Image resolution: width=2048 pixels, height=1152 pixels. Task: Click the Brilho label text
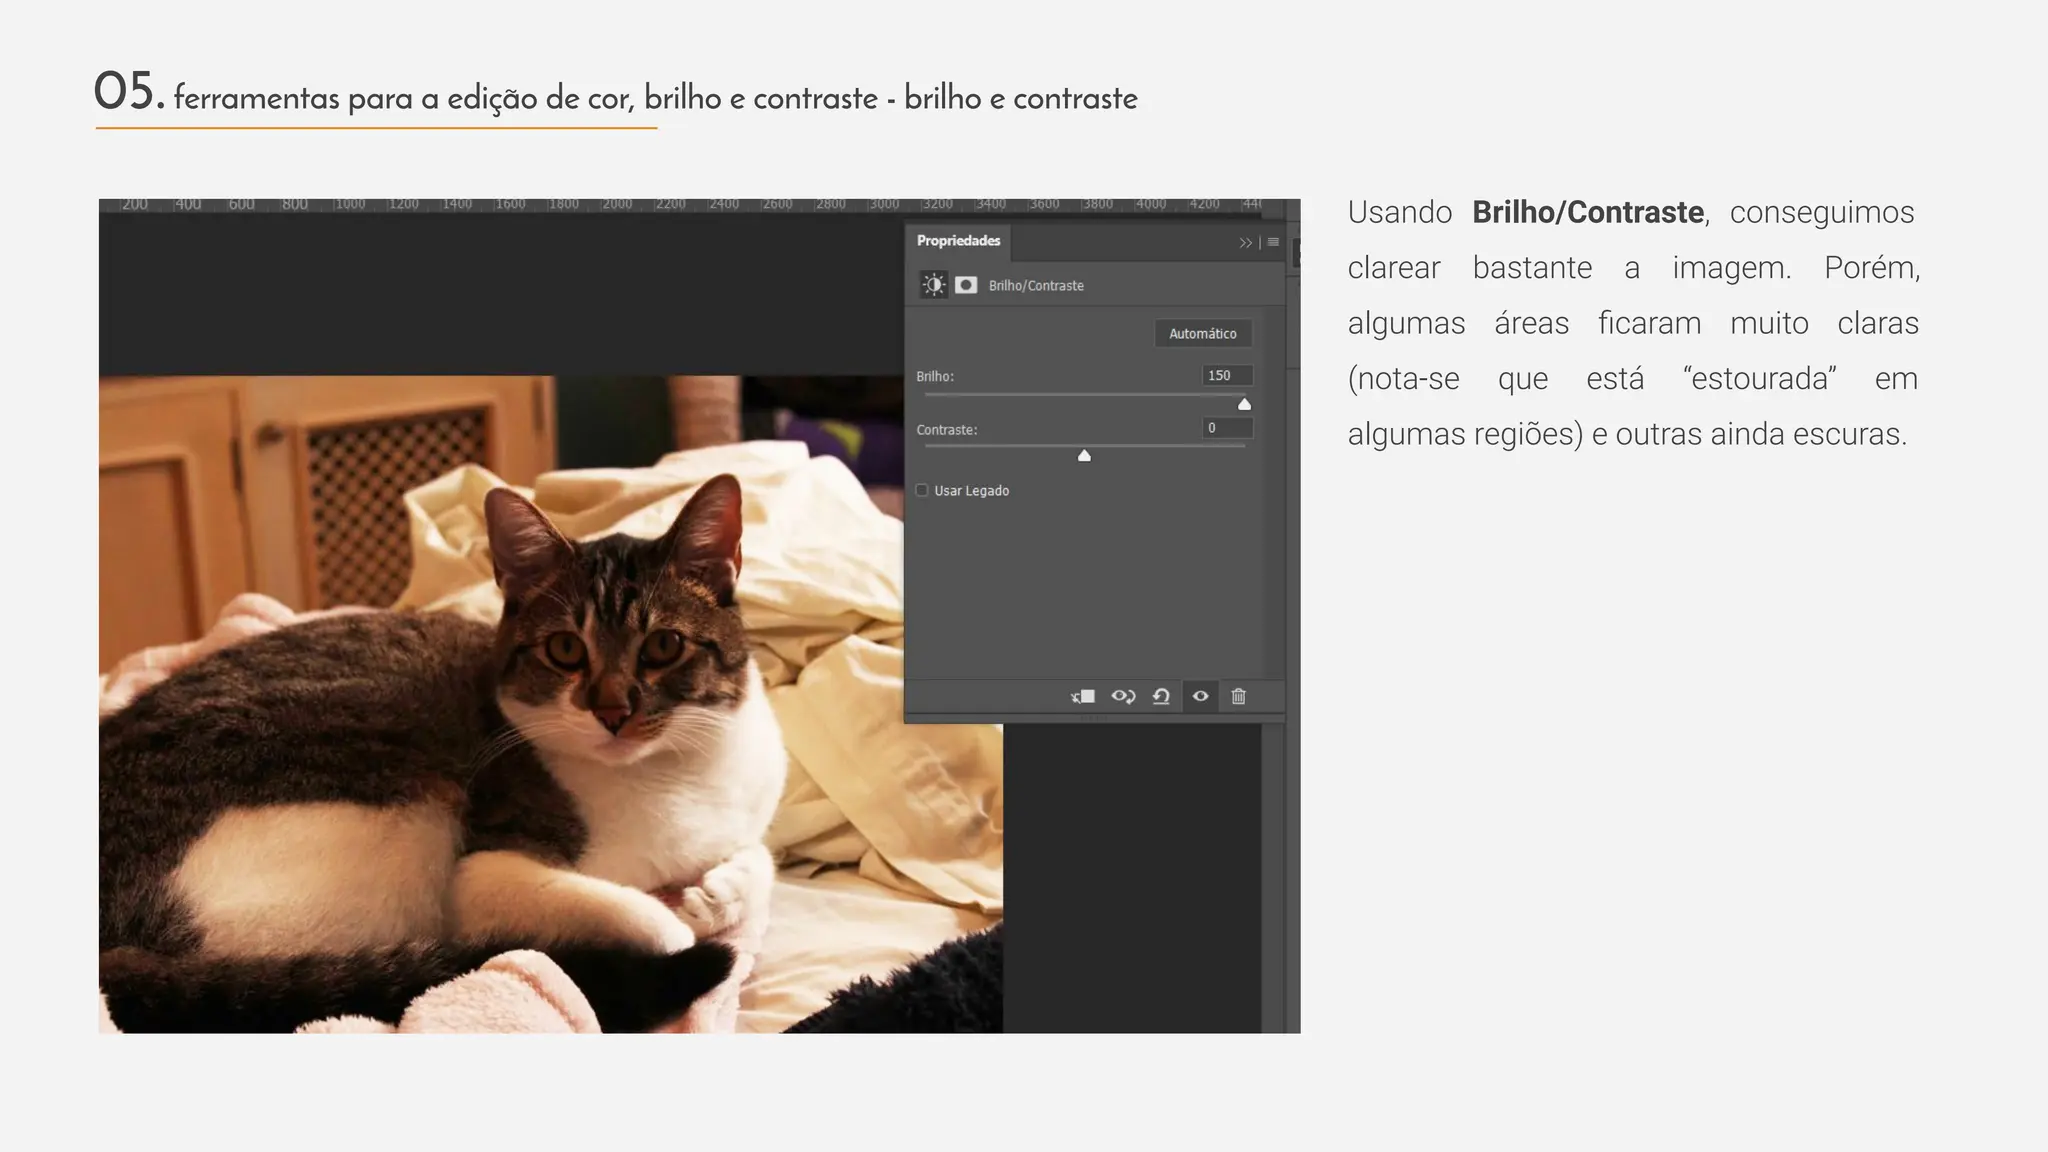935,376
